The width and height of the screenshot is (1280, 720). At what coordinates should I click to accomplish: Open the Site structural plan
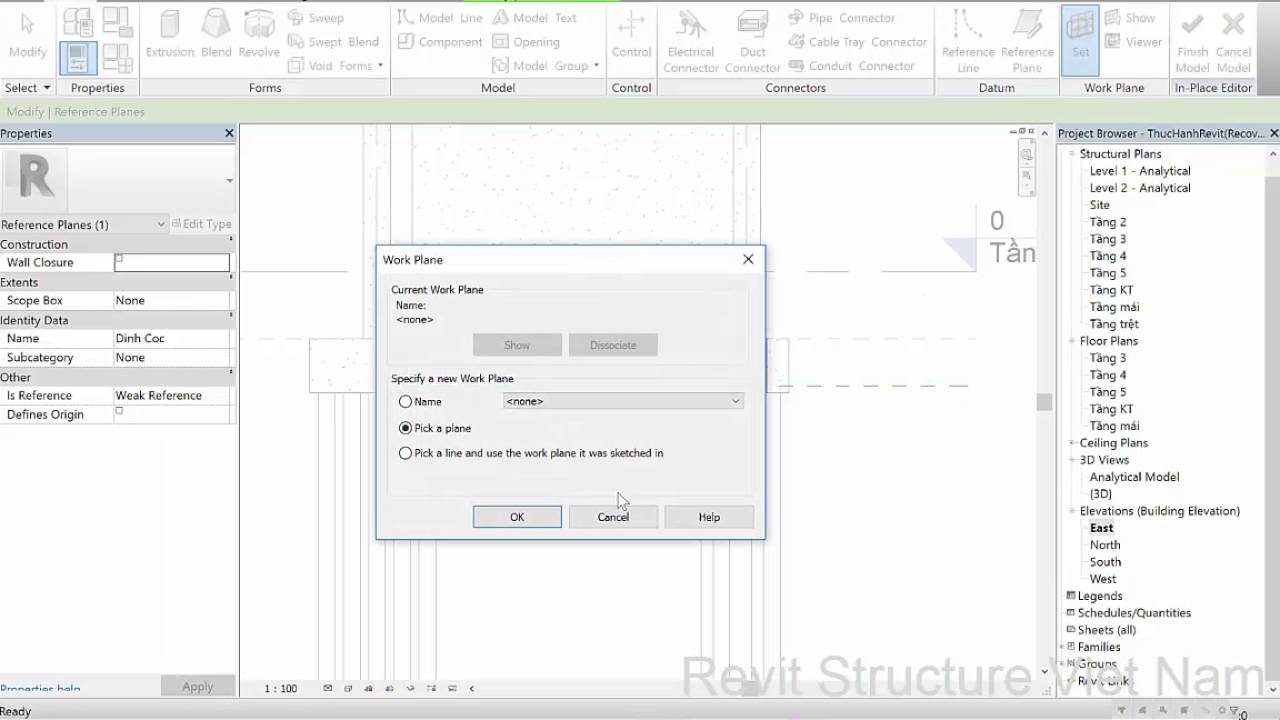pyautogui.click(x=1099, y=205)
